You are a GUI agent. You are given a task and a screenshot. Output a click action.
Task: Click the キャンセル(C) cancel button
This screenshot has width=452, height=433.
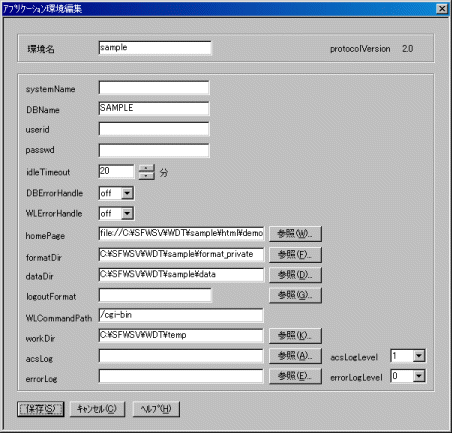(97, 409)
